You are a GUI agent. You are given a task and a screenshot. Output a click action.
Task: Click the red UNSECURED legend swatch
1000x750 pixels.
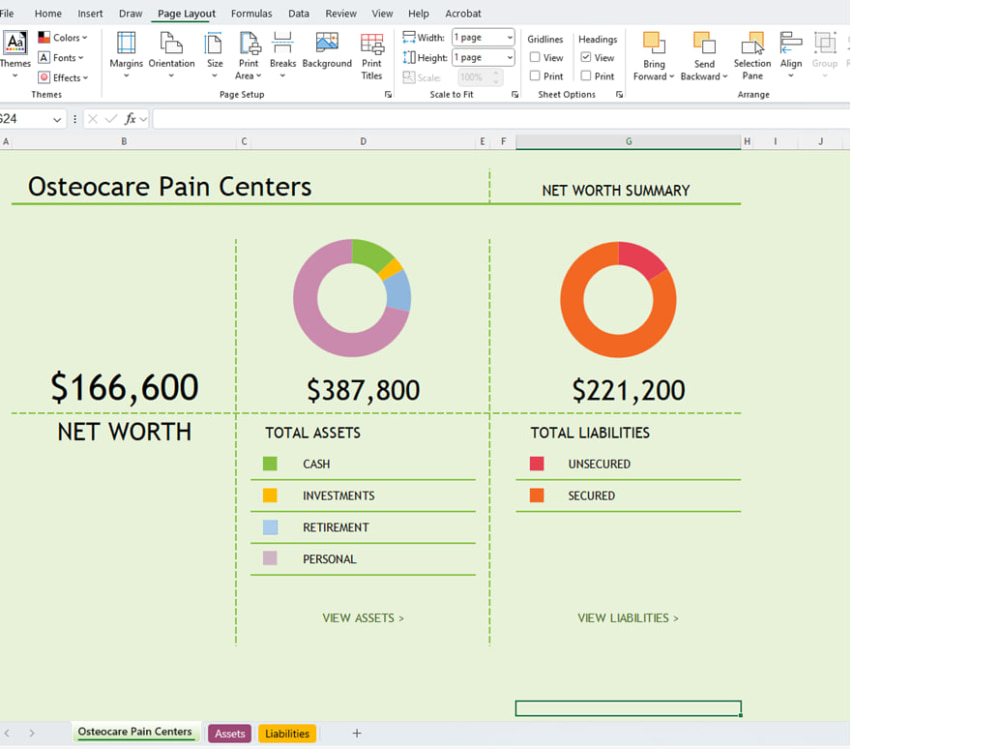click(537, 464)
